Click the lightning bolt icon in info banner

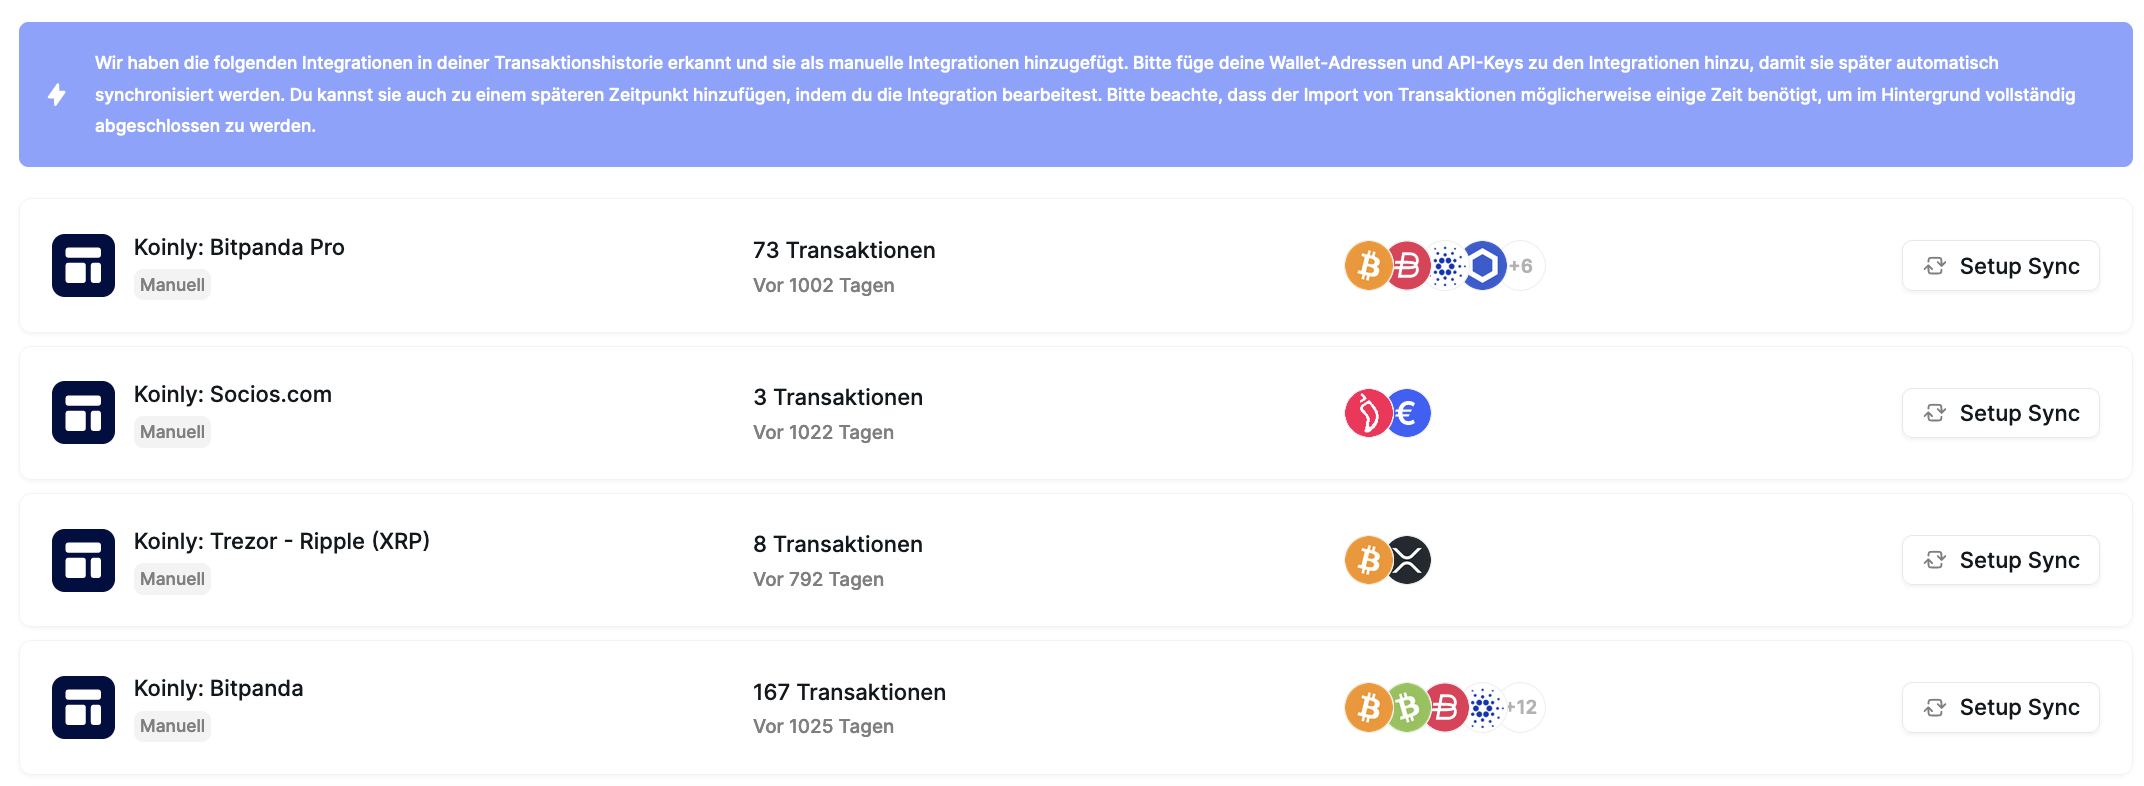point(57,95)
